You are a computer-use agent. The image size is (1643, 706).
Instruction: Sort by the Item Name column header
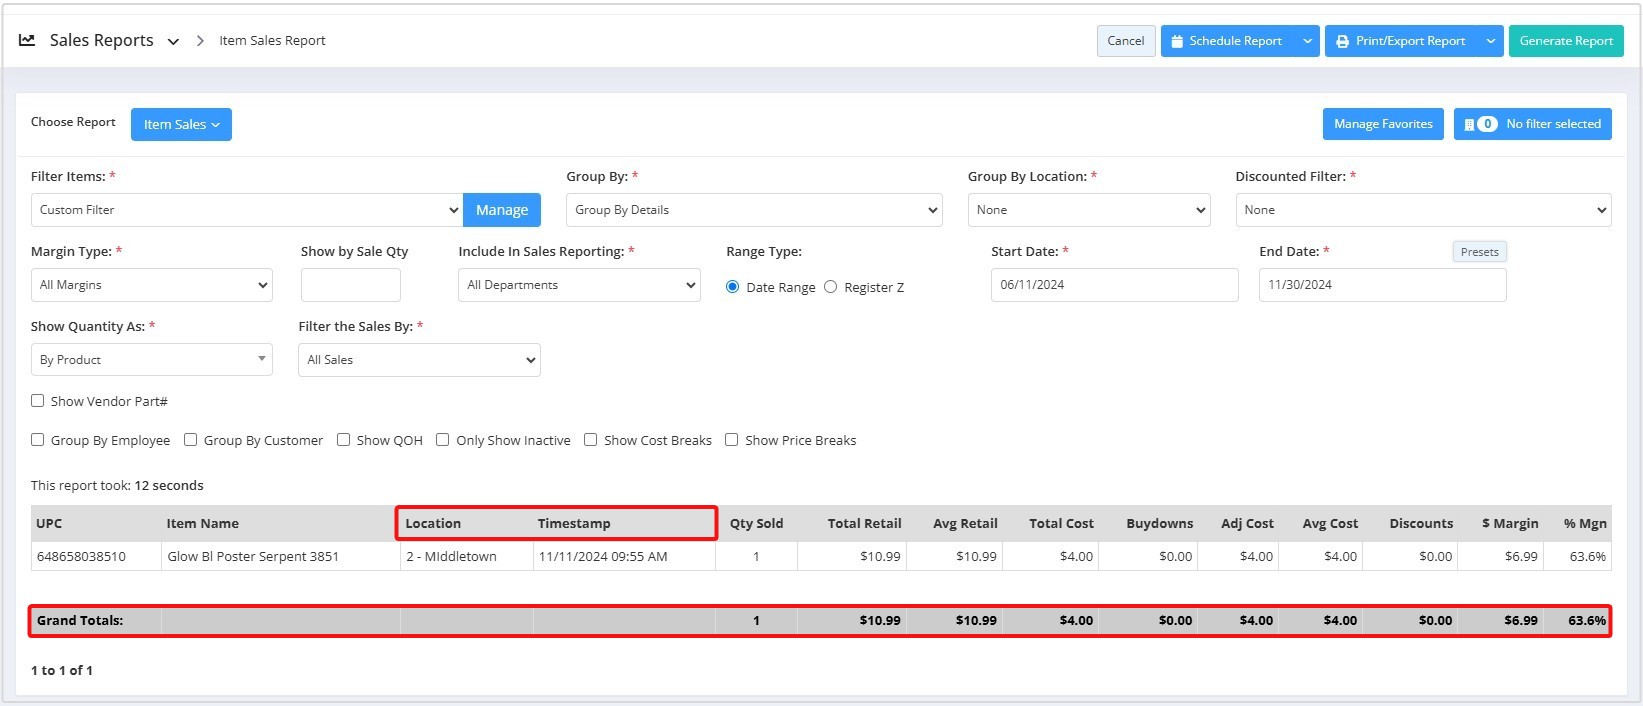[202, 523]
